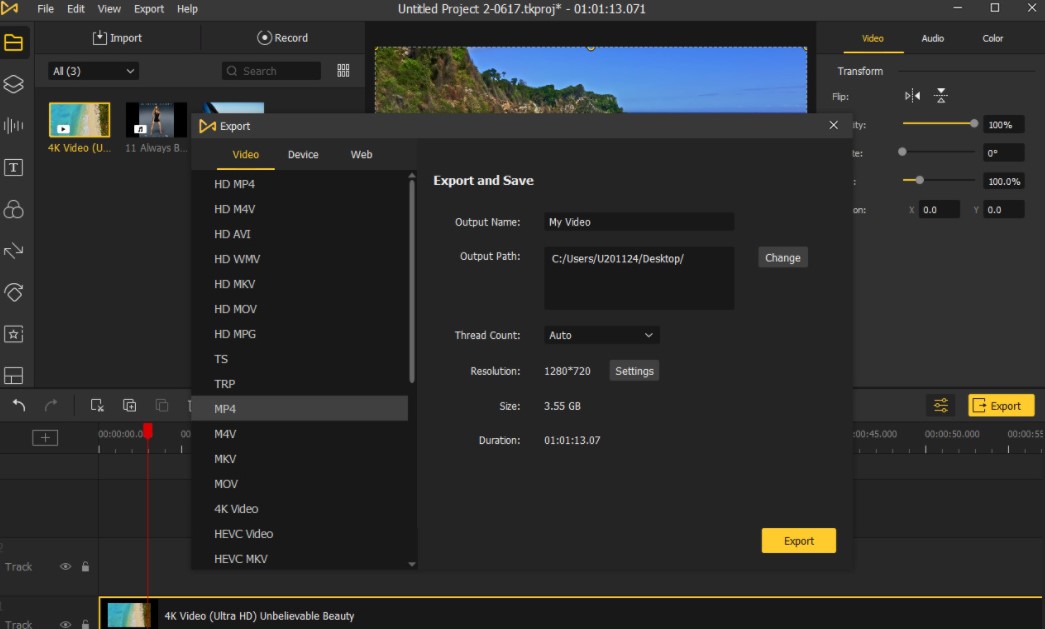Open the Audio waveform panel in sidebar
1045x629 pixels.
(x=13, y=125)
